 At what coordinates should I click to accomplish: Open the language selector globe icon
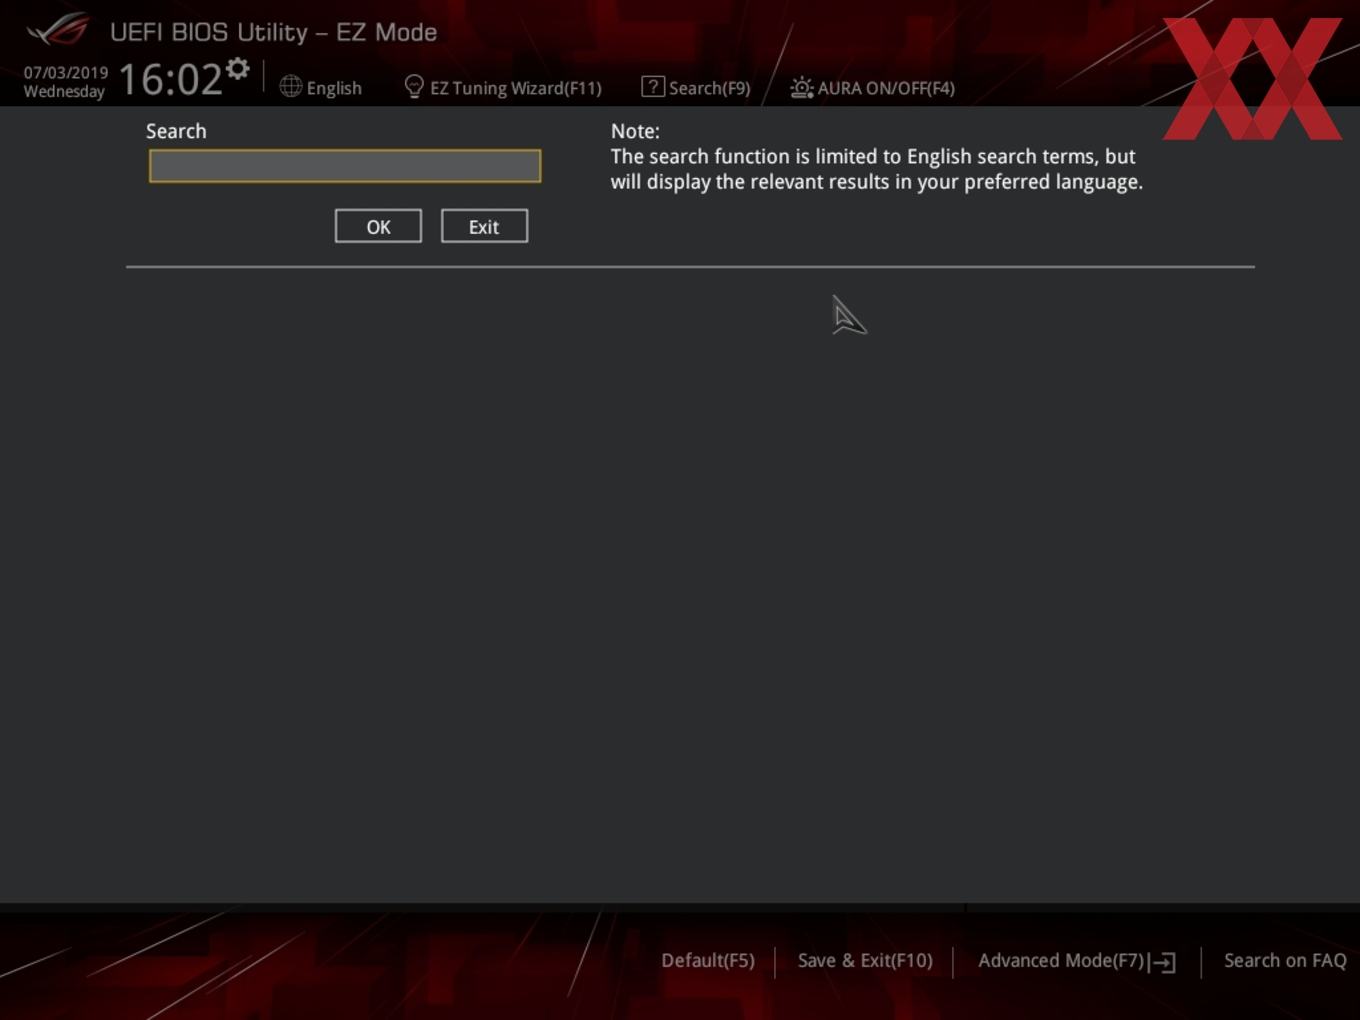pos(291,87)
